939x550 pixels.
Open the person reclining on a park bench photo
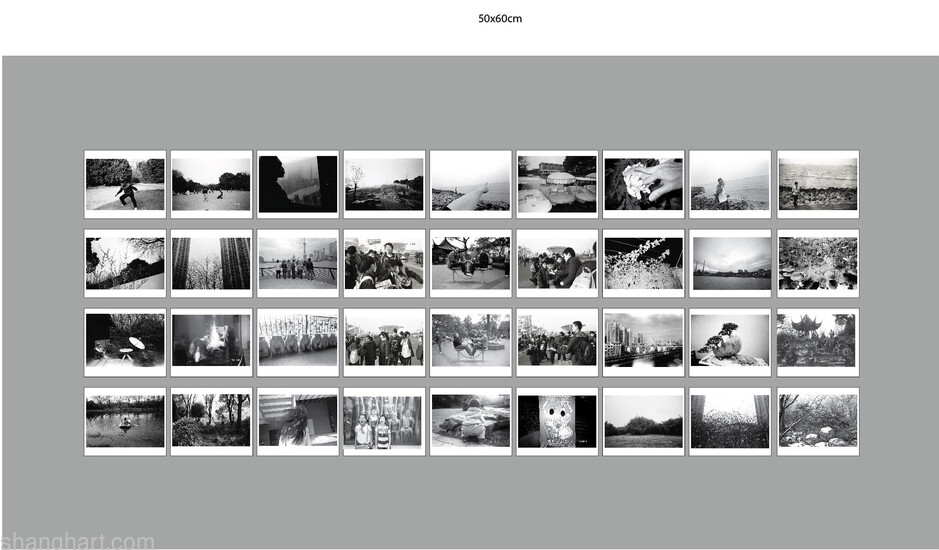471,342
